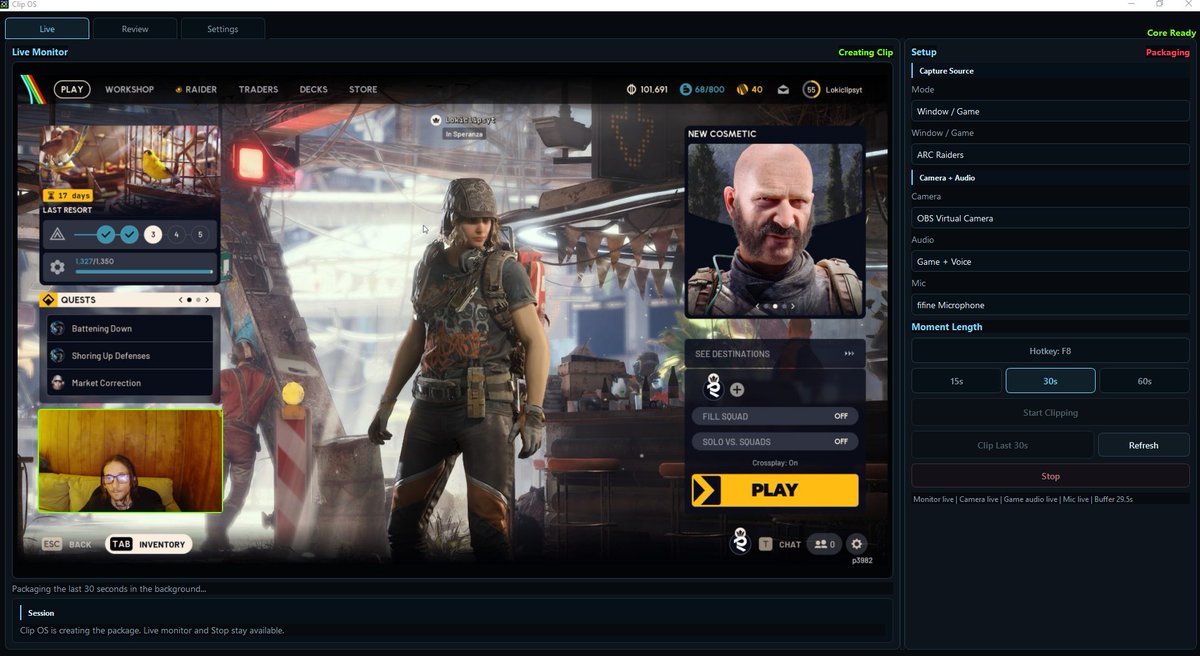Open the Store game menu
Image resolution: width=1200 pixels, height=656 pixels.
point(363,89)
